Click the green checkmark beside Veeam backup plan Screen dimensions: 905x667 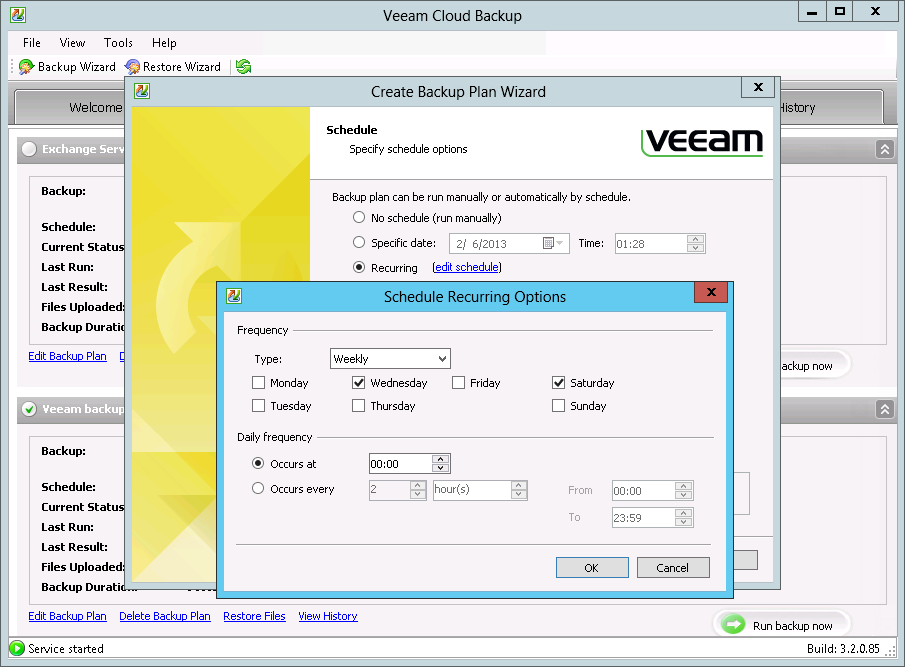coord(29,409)
